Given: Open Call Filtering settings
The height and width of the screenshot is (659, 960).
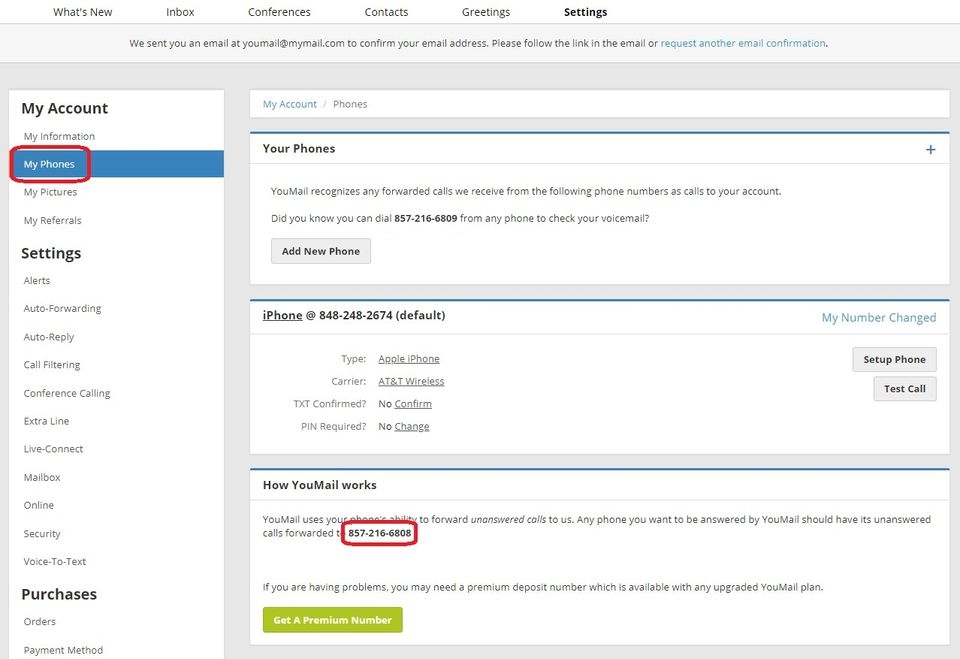Looking at the screenshot, I should [x=51, y=365].
